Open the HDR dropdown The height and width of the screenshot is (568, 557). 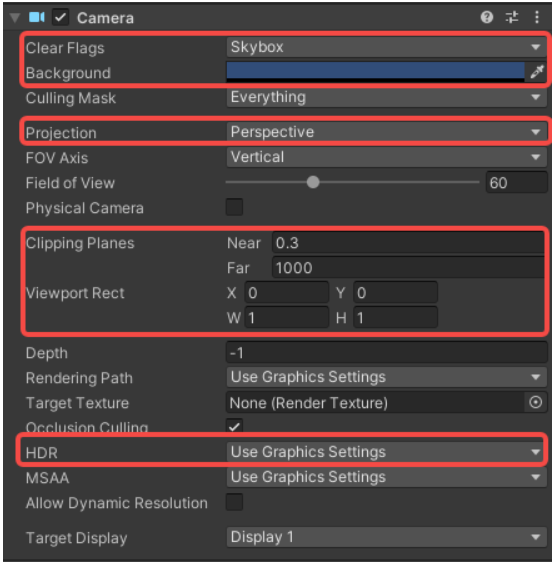pos(385,452)
